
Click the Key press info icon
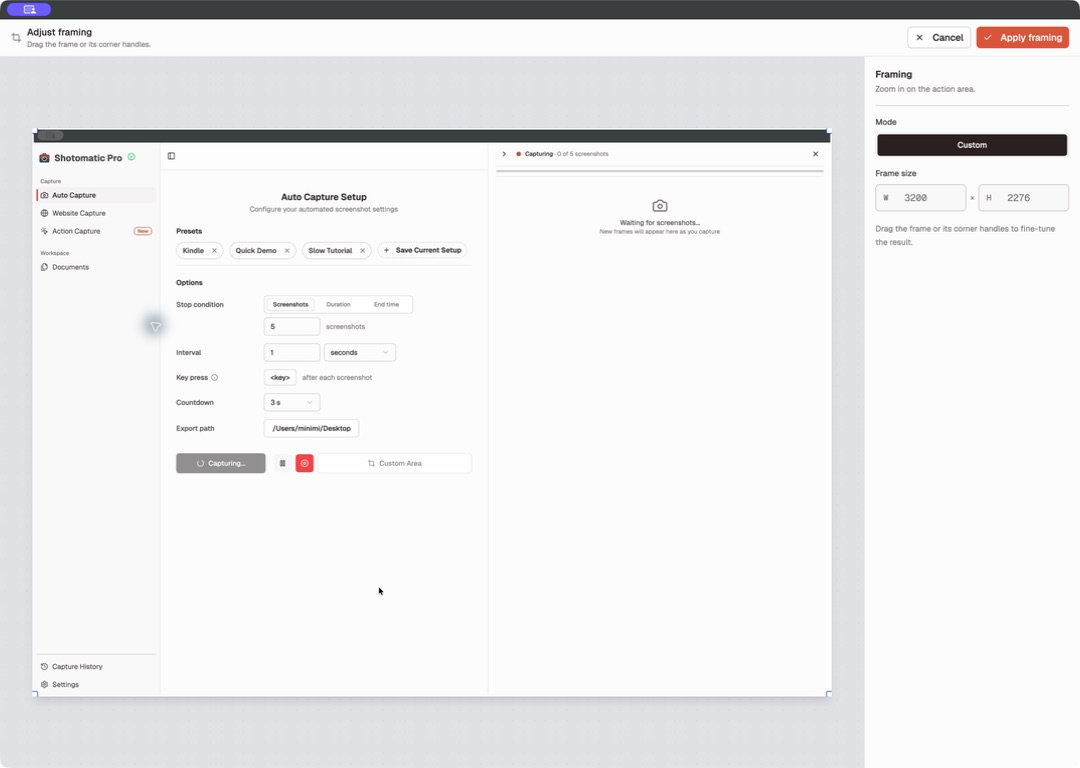click(214, 377)
